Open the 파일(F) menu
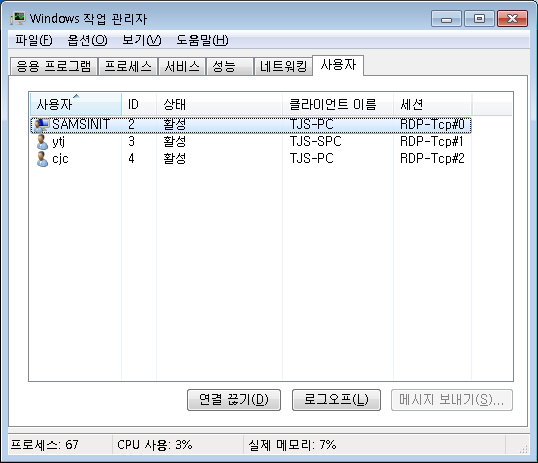This screenshot has width=538, height=463. point(34,40)
